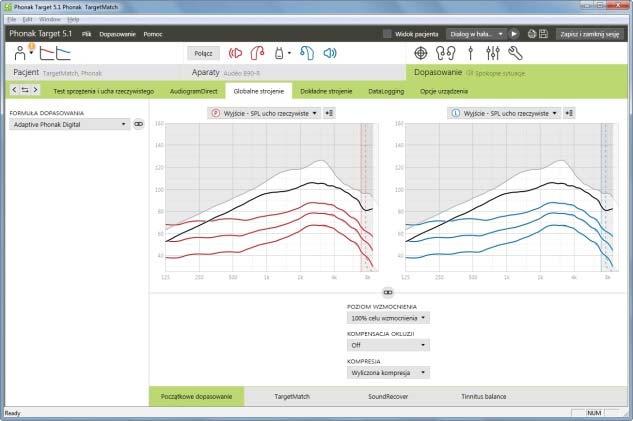This screenshot has width=633, height=421.
Task: Click the Help menu in the title menu bar
Action: point(73,19)
